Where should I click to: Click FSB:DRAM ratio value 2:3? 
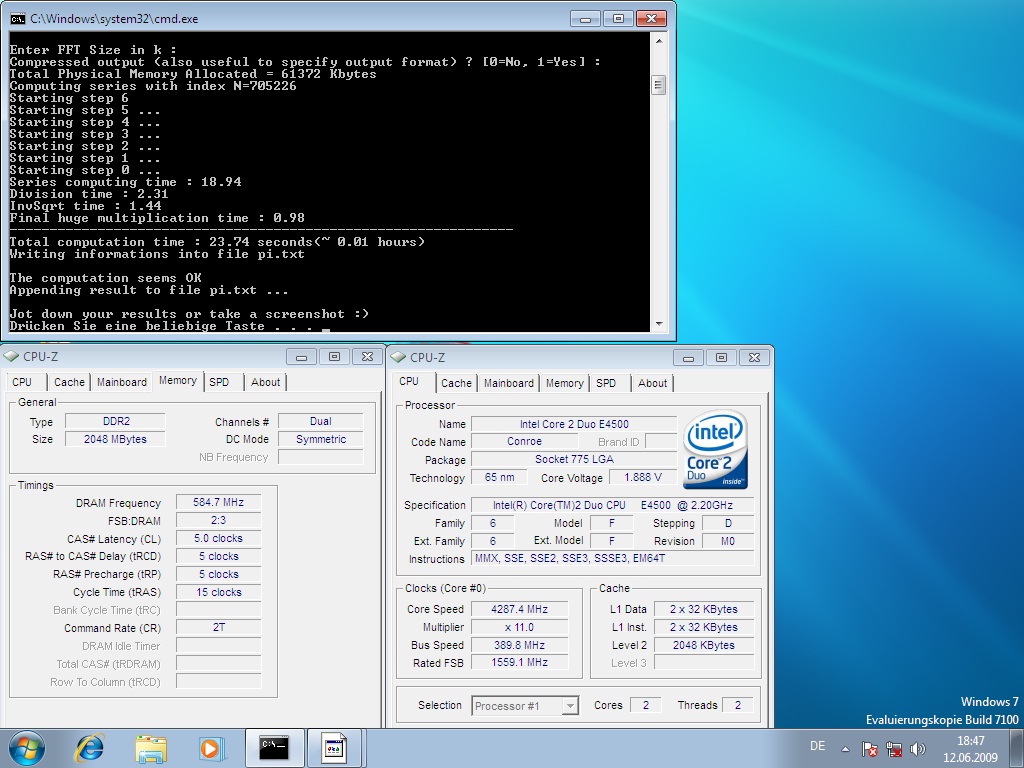(x=218, y=520)
